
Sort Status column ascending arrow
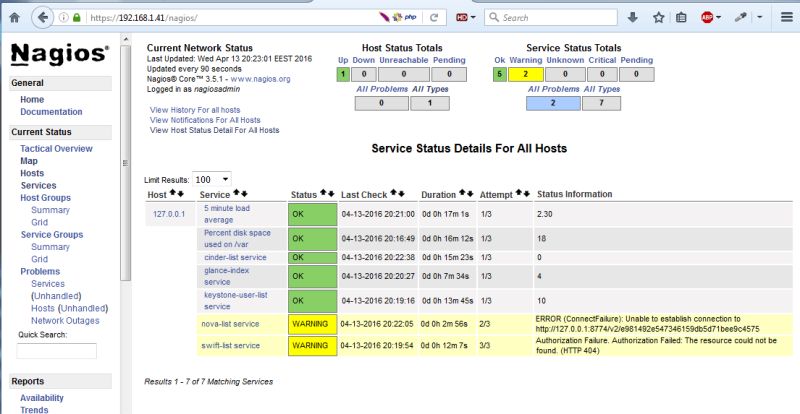point(323,193)
